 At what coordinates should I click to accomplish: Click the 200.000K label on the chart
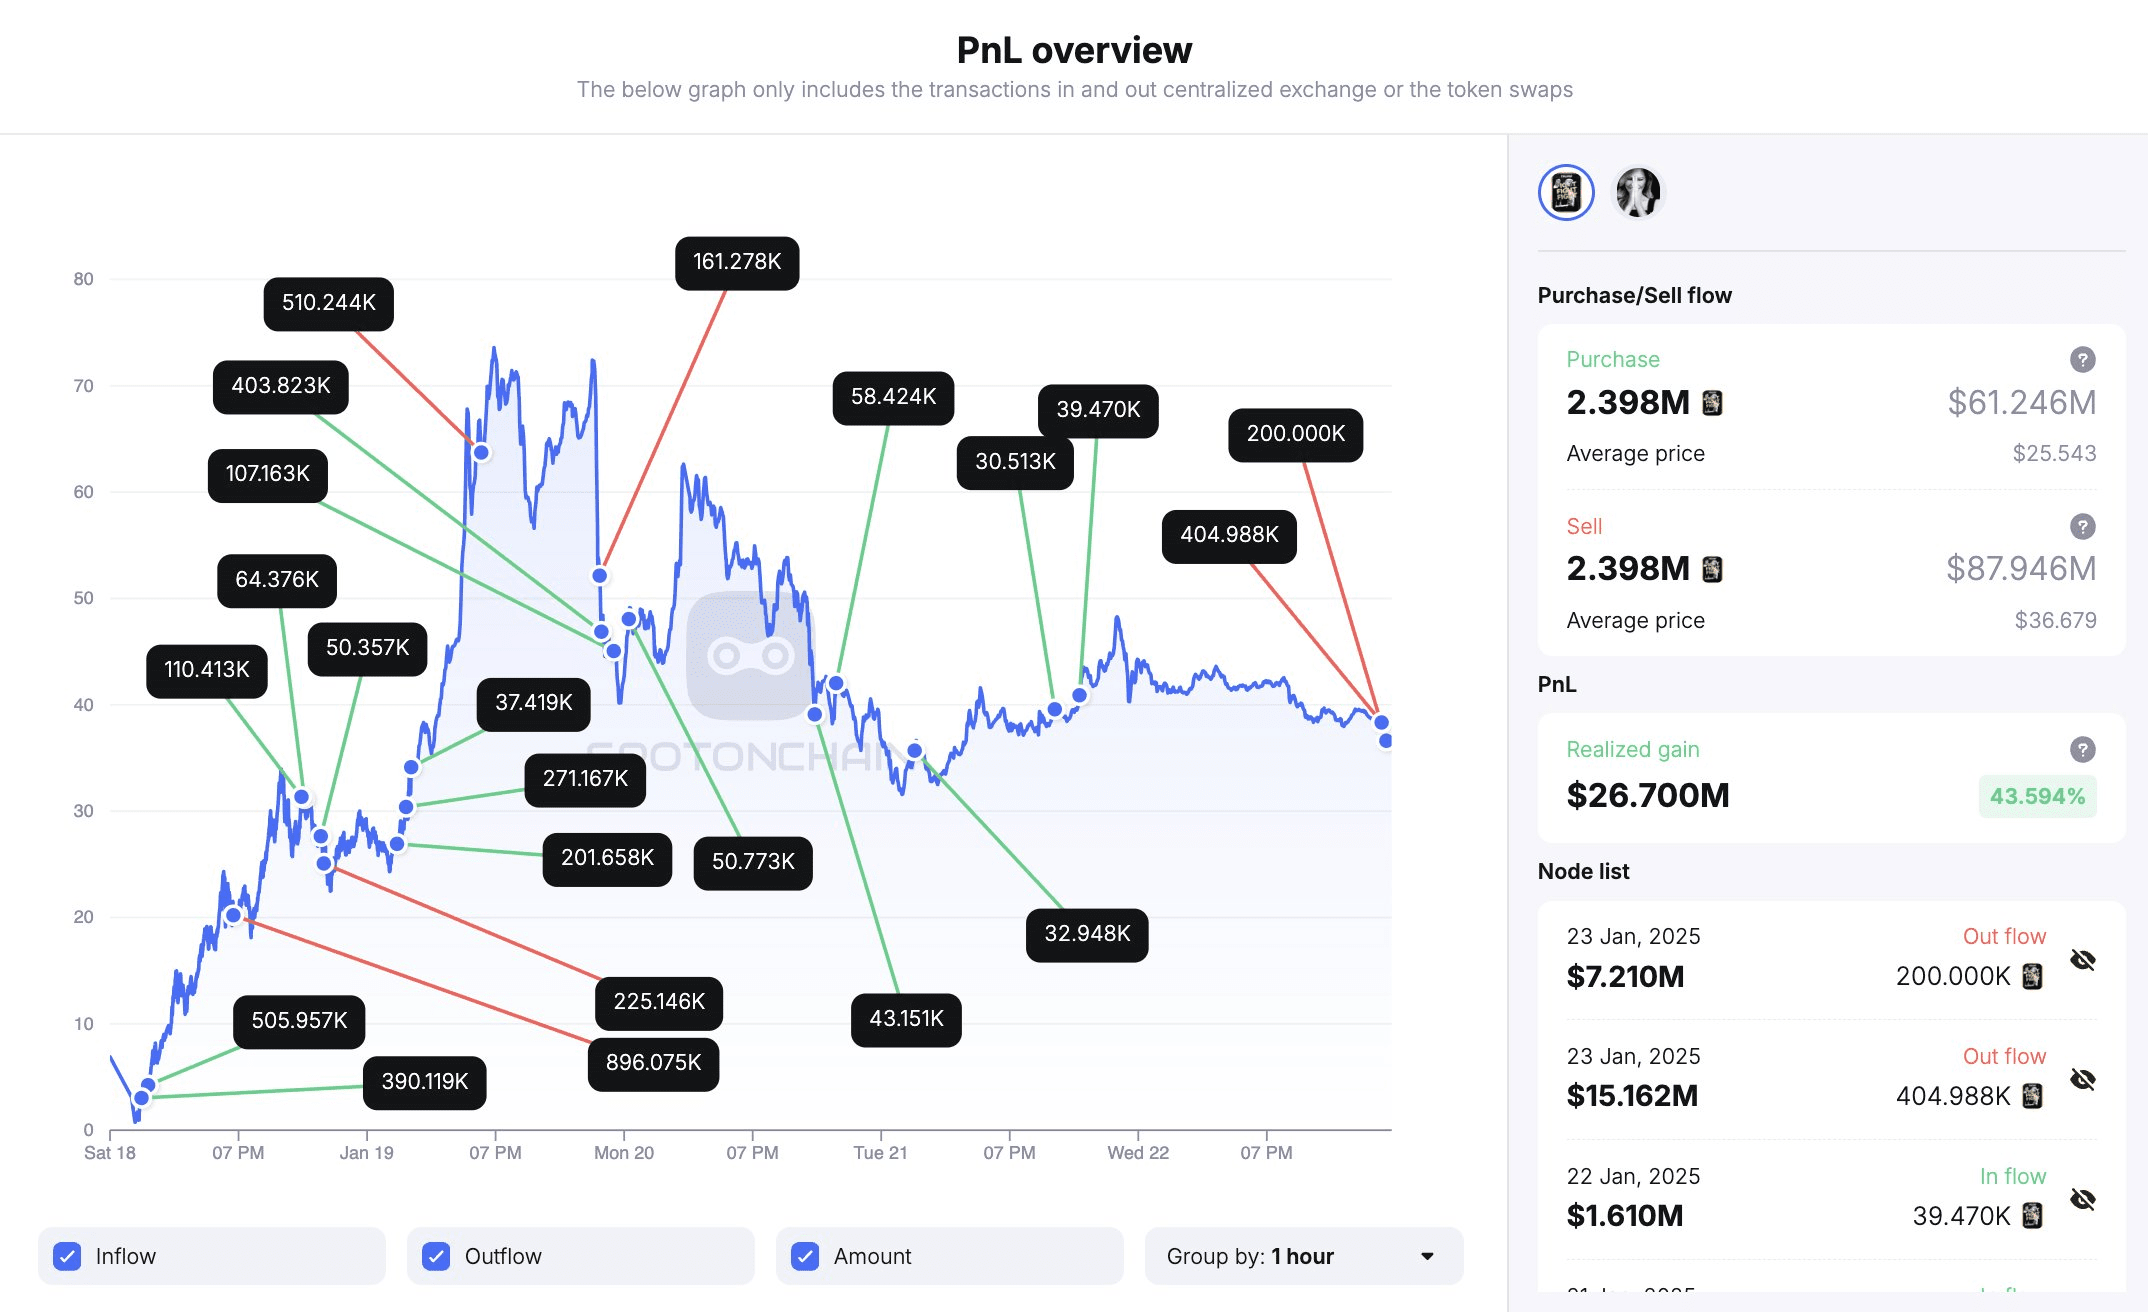pos(1295,434)
